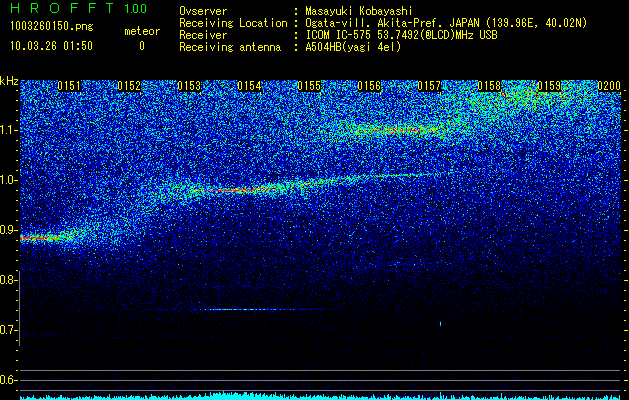The height and width of the screenshot is (400, 629).
Task: Click location text Ogata-vill. Akita-Pref. JAPAN
Action: (392, 23)
